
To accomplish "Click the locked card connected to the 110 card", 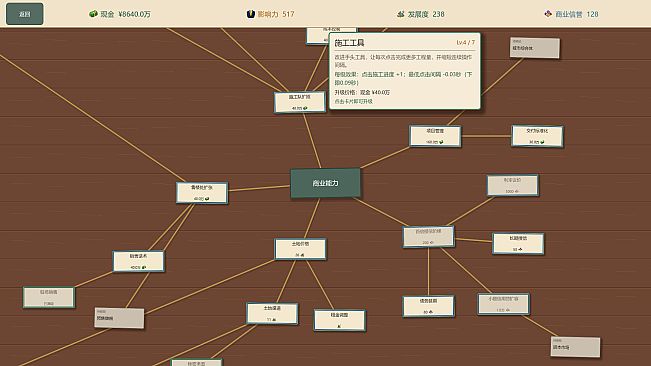I will tap(575, 347).
